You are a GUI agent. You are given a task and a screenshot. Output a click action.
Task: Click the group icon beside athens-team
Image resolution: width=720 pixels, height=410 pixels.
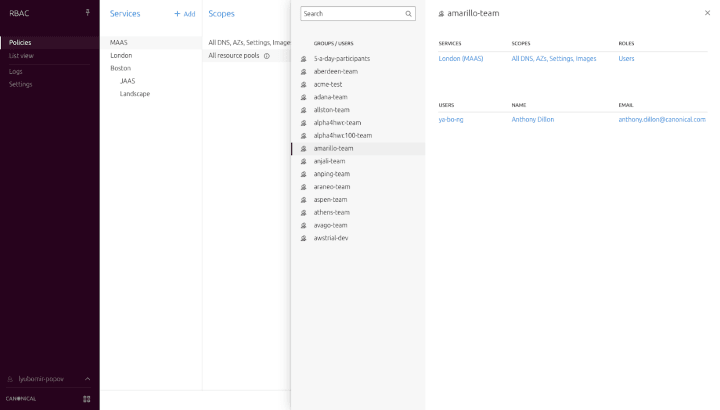click(x=304, y=213)
